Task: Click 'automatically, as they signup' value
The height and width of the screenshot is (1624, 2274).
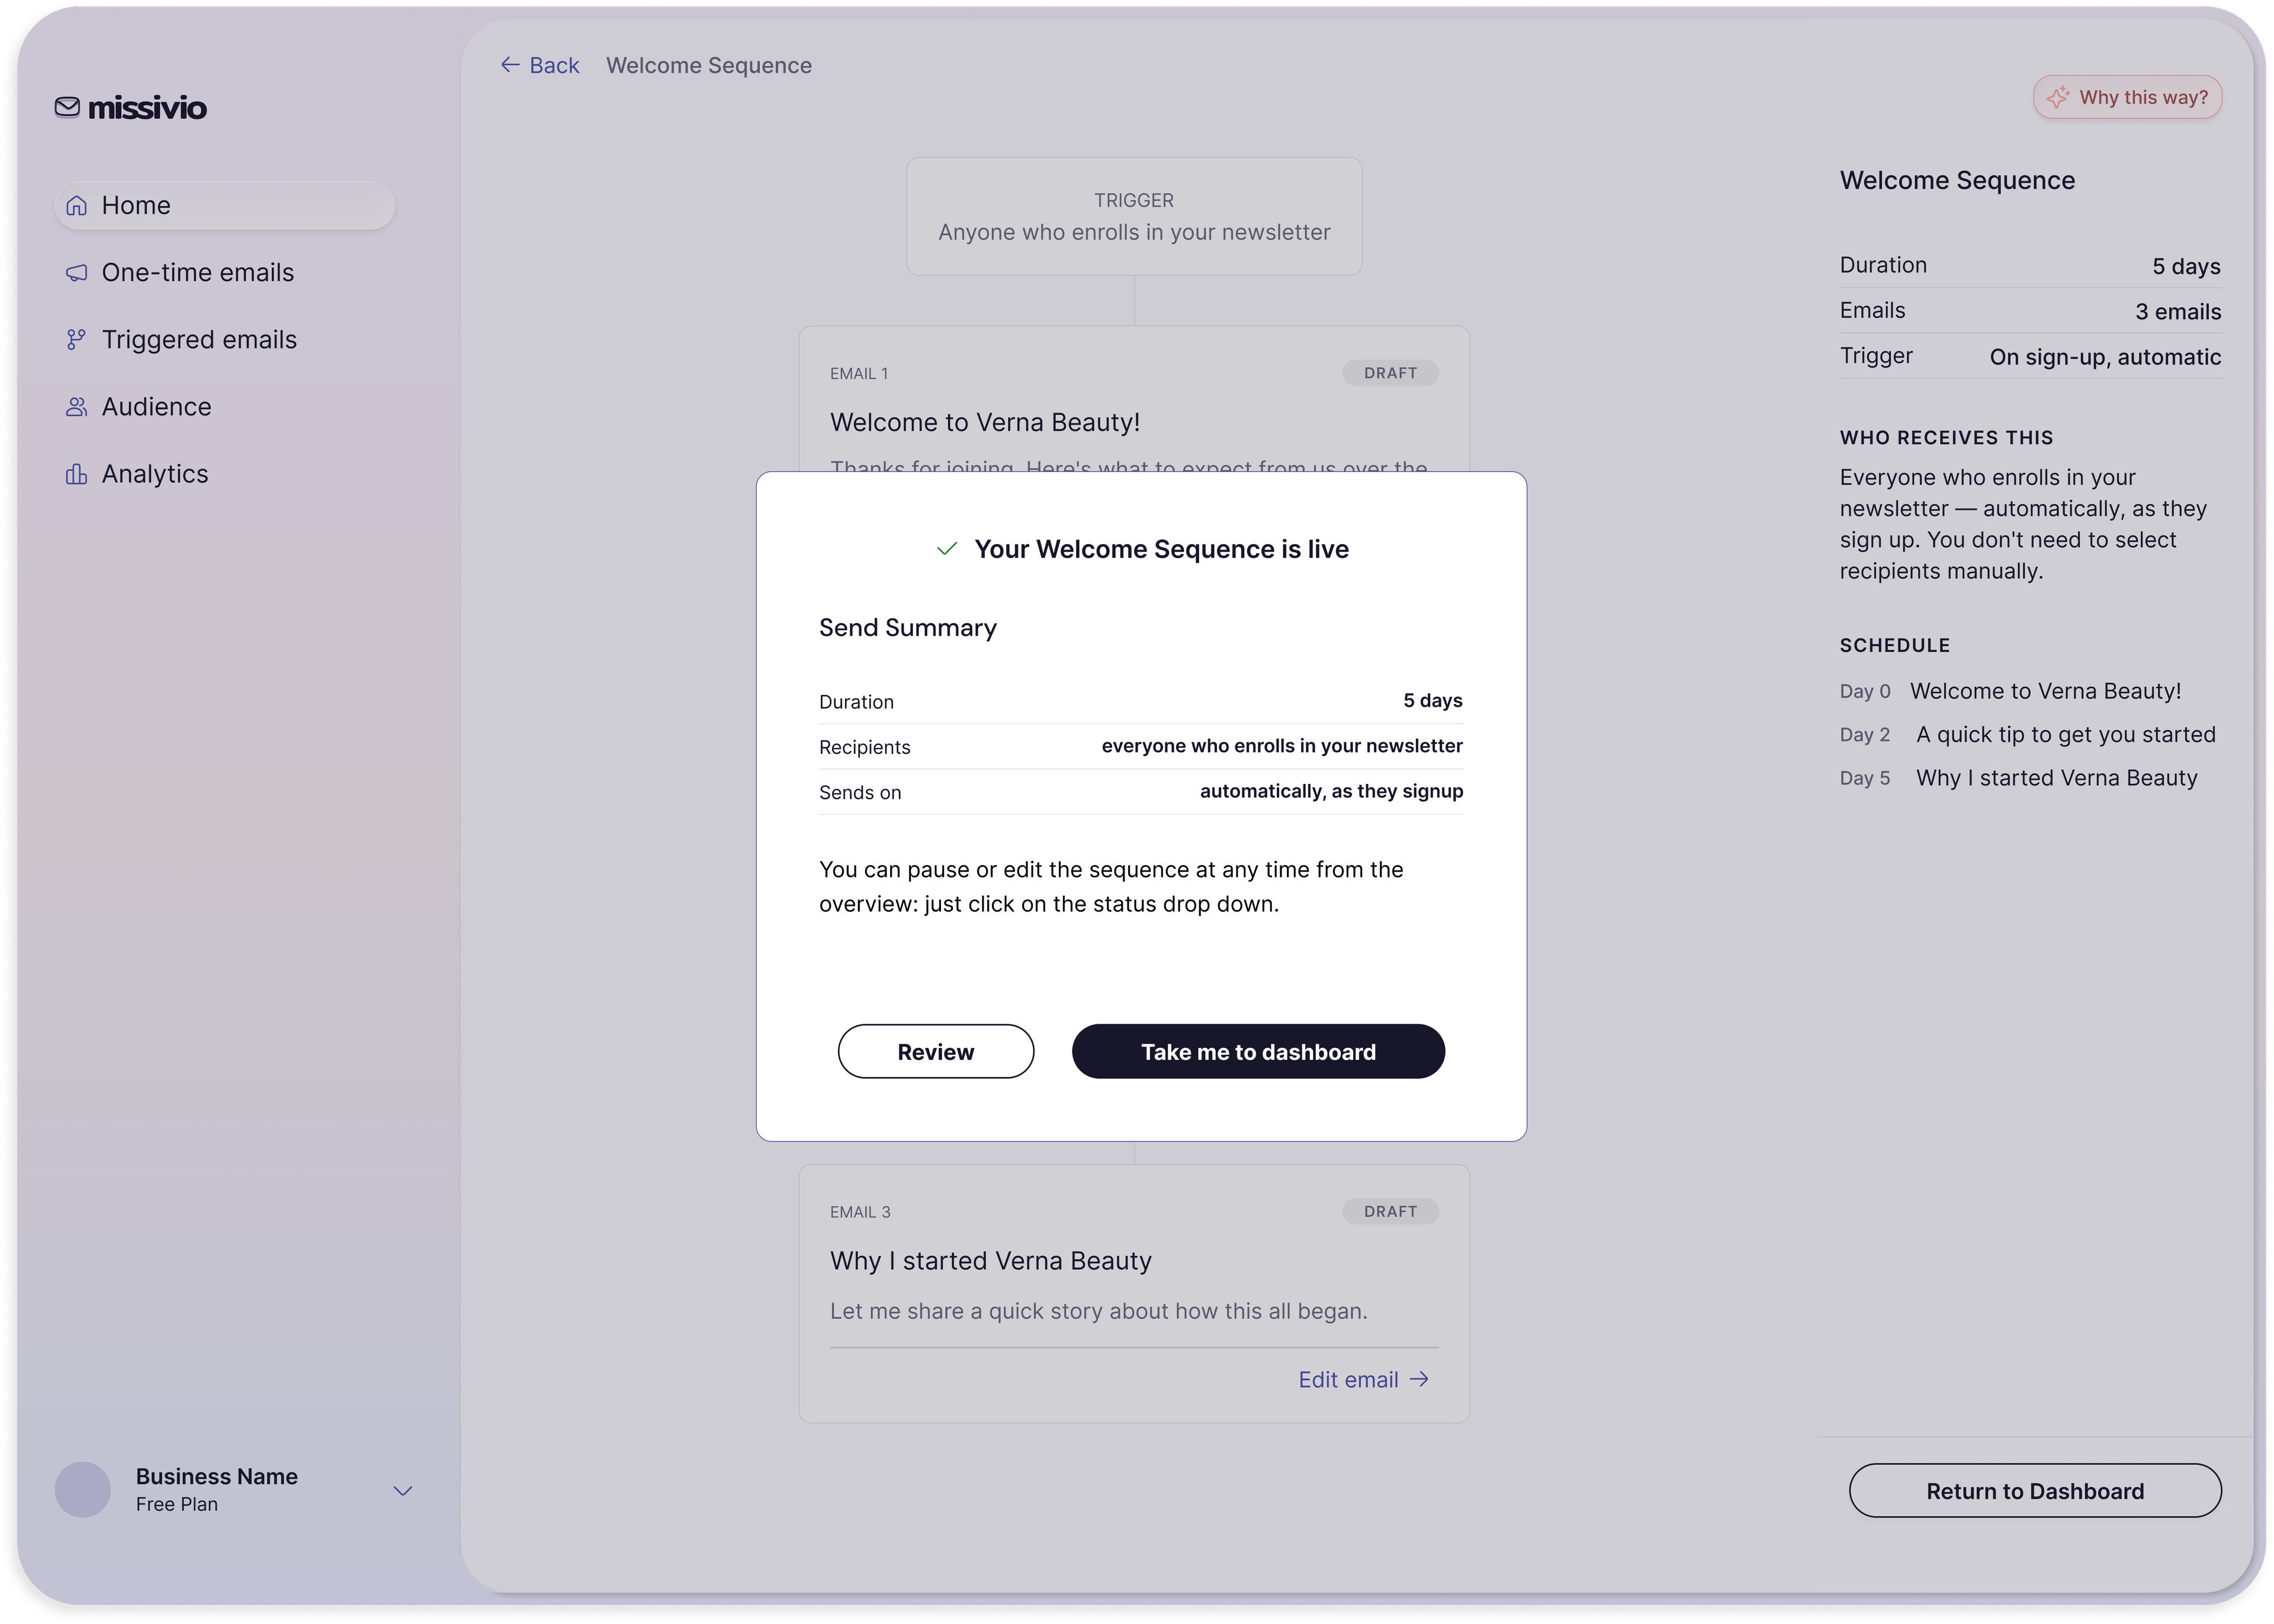Action: pyautogui.click(x=1331, y=791)
